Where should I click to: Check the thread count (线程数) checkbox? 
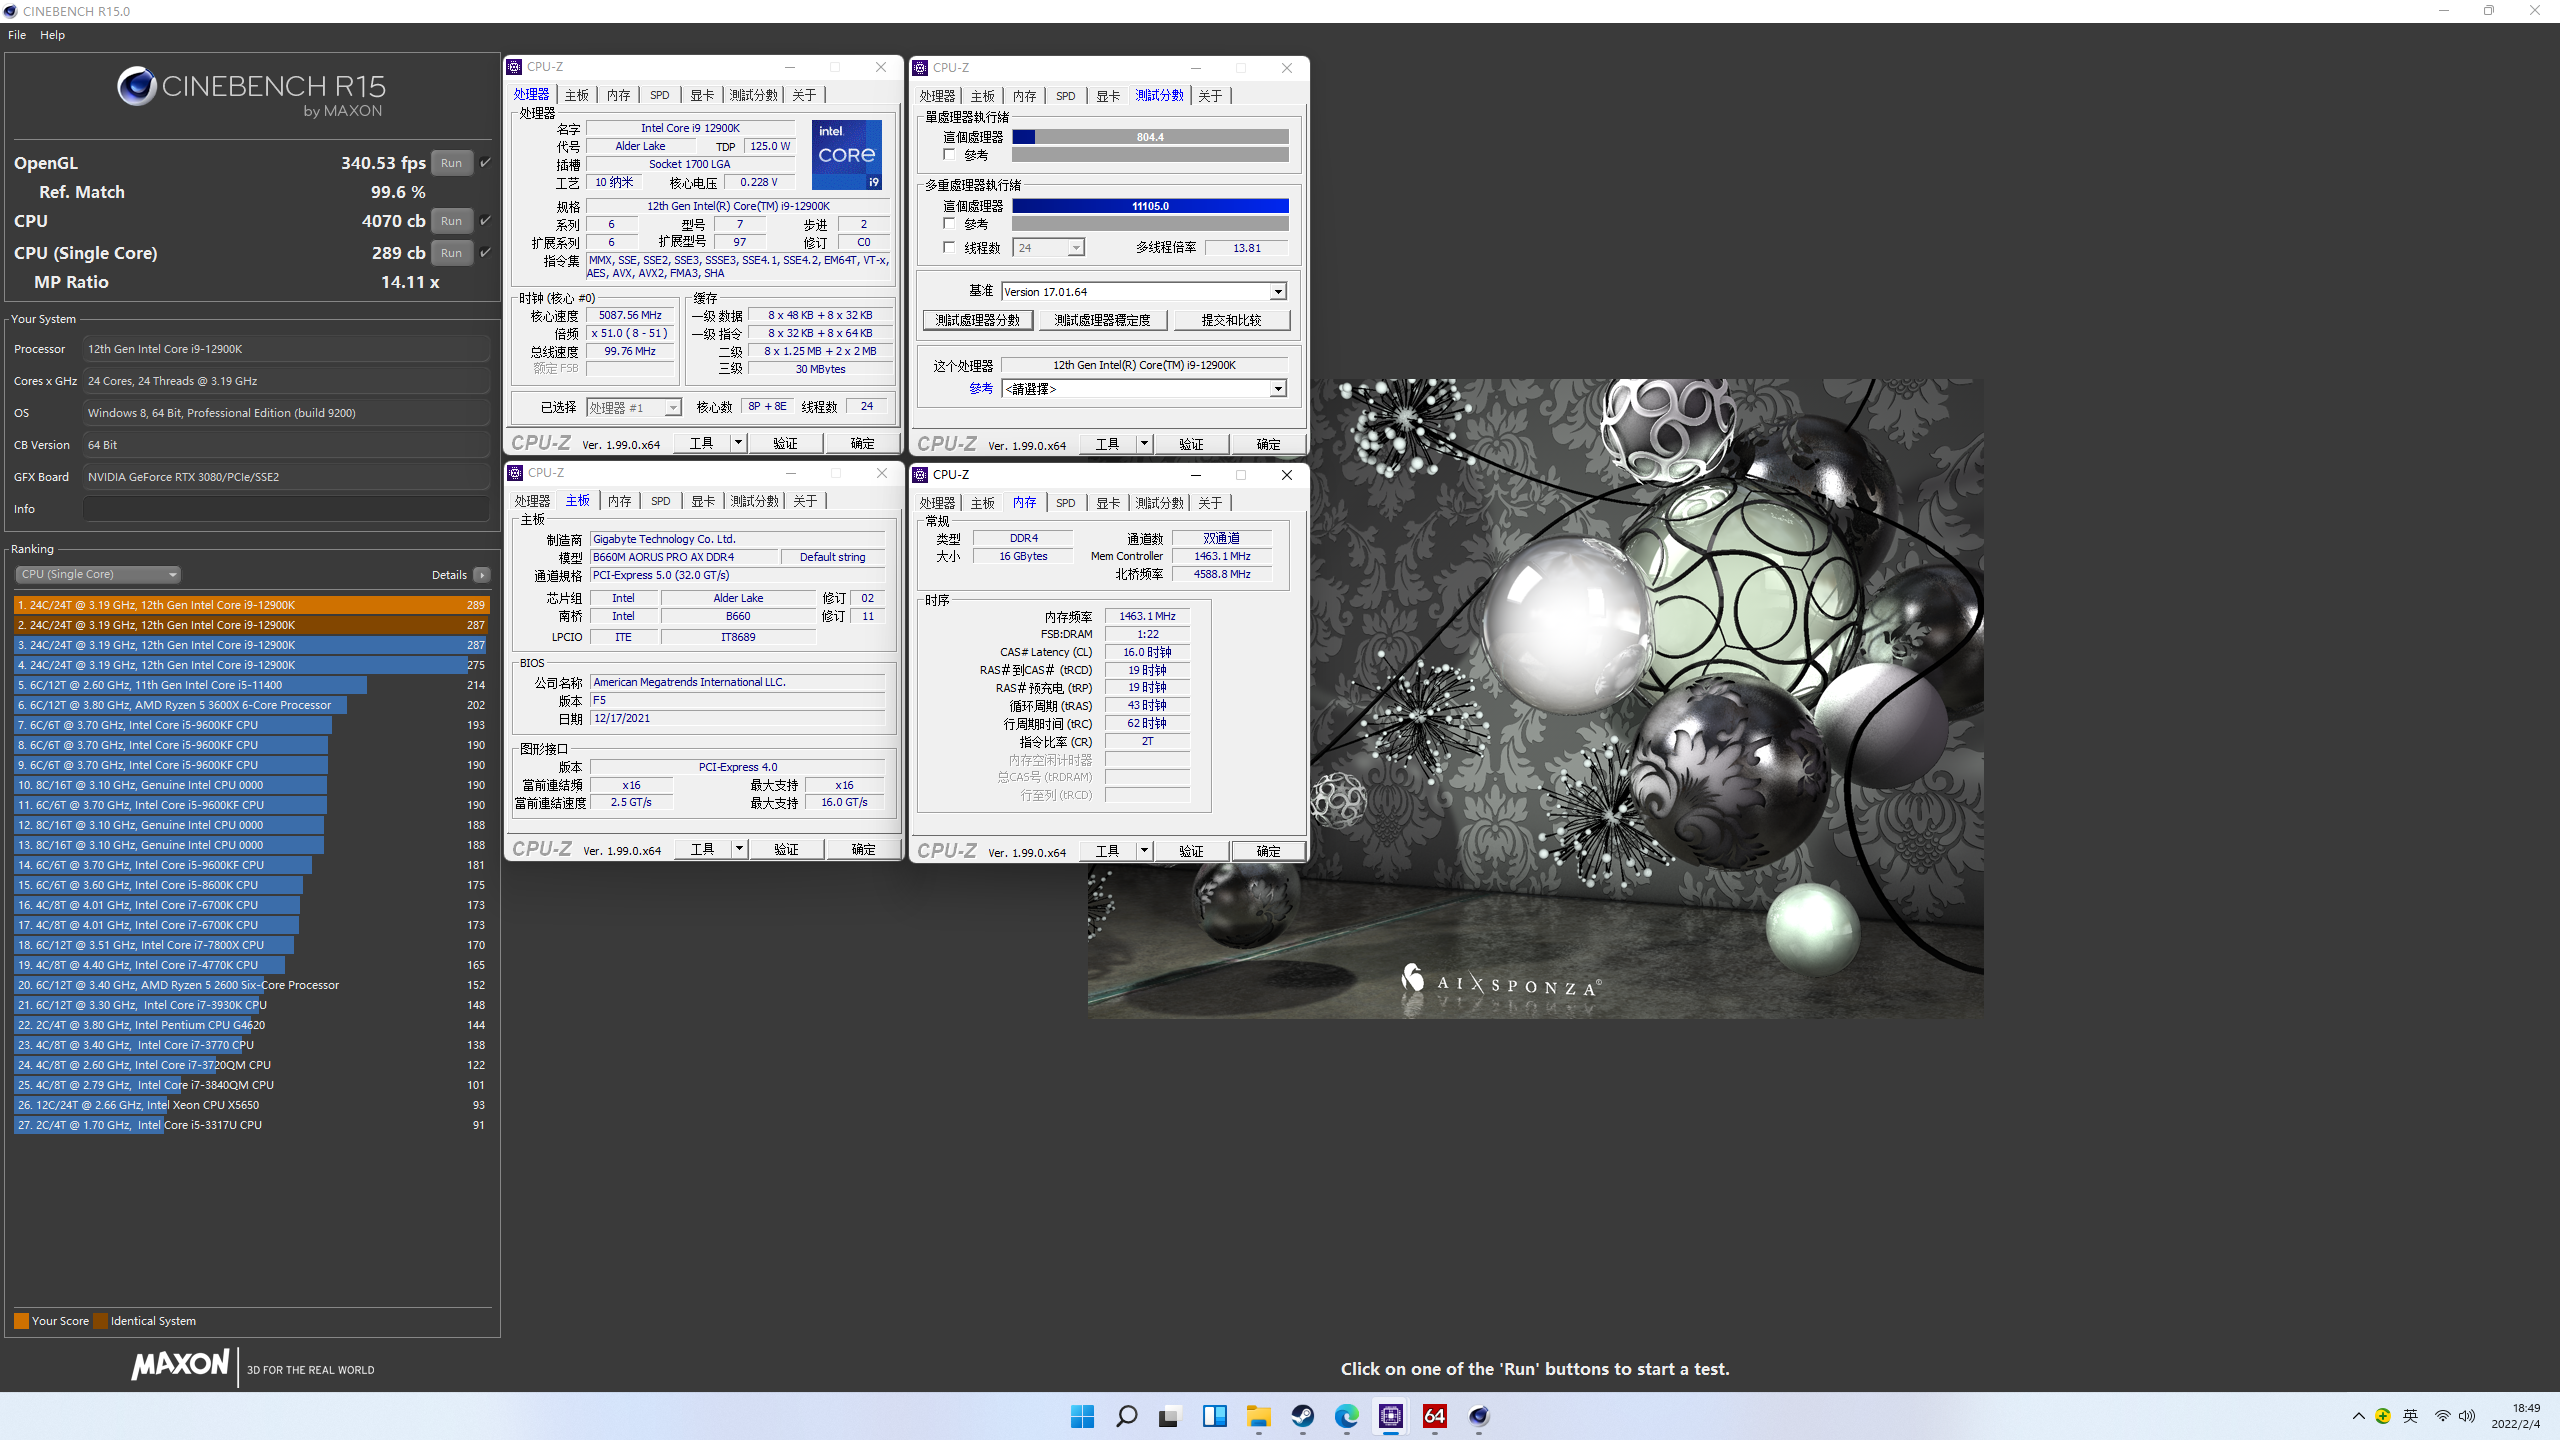pyautogui.click(x=949, y=247)
